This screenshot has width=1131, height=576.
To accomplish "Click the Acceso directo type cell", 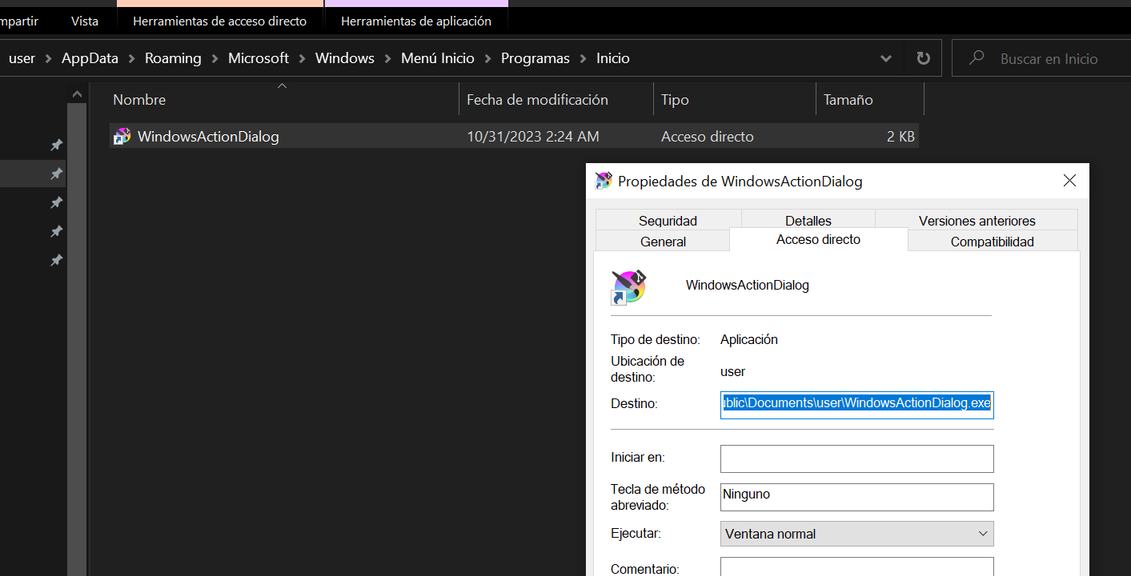I will tap(707, 136).
